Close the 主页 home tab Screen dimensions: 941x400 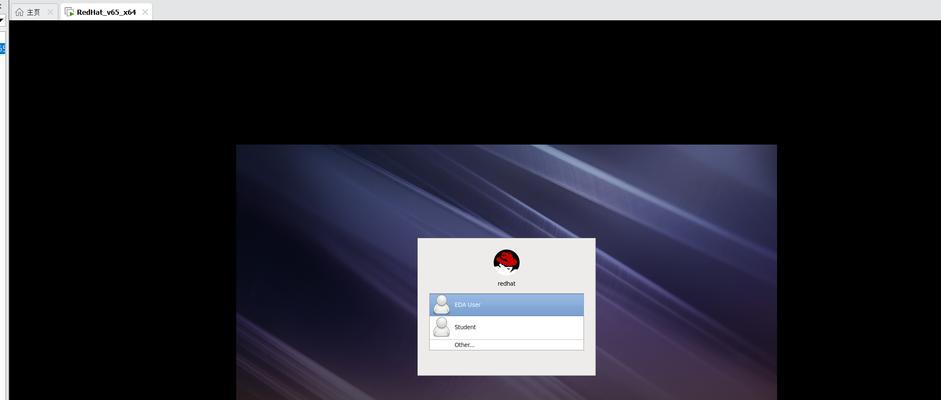tap(50, 12)
